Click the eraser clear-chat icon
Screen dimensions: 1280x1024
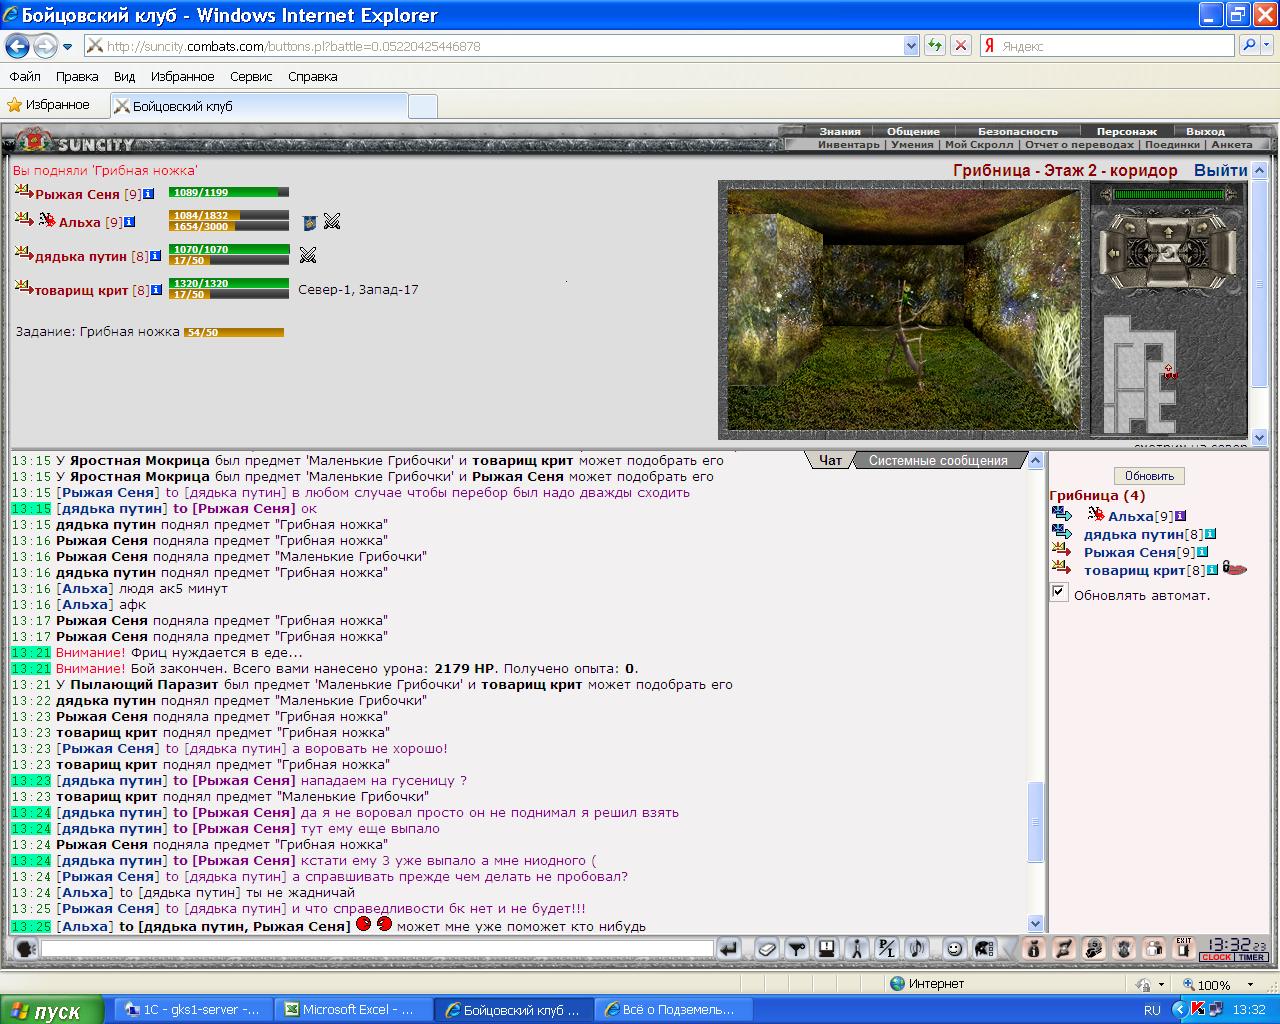pos(767,949)
